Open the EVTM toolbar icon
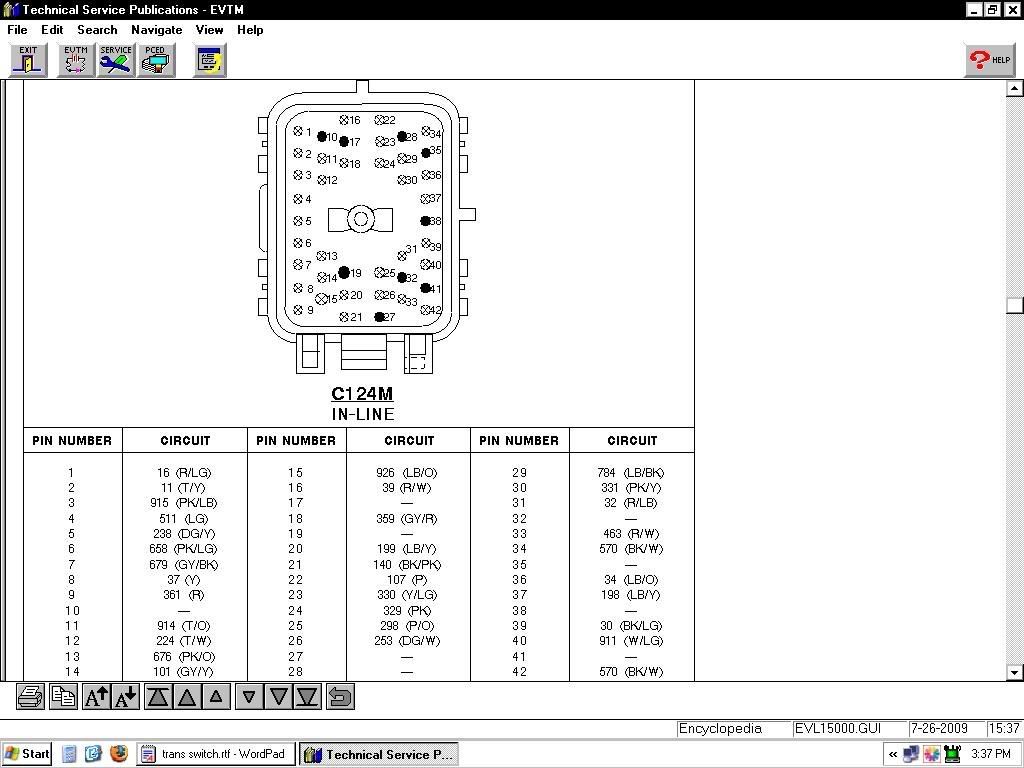This screenshot has width=1024, height=768. pyautogui.click(x=76, y=60)
